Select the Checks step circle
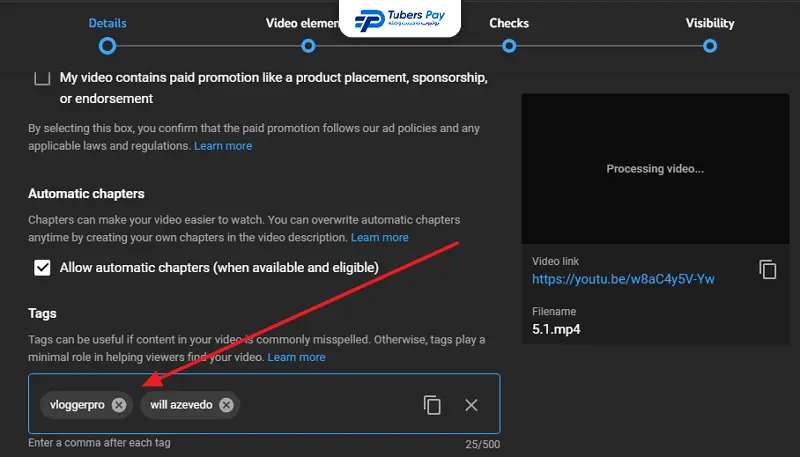 point(509,46)
